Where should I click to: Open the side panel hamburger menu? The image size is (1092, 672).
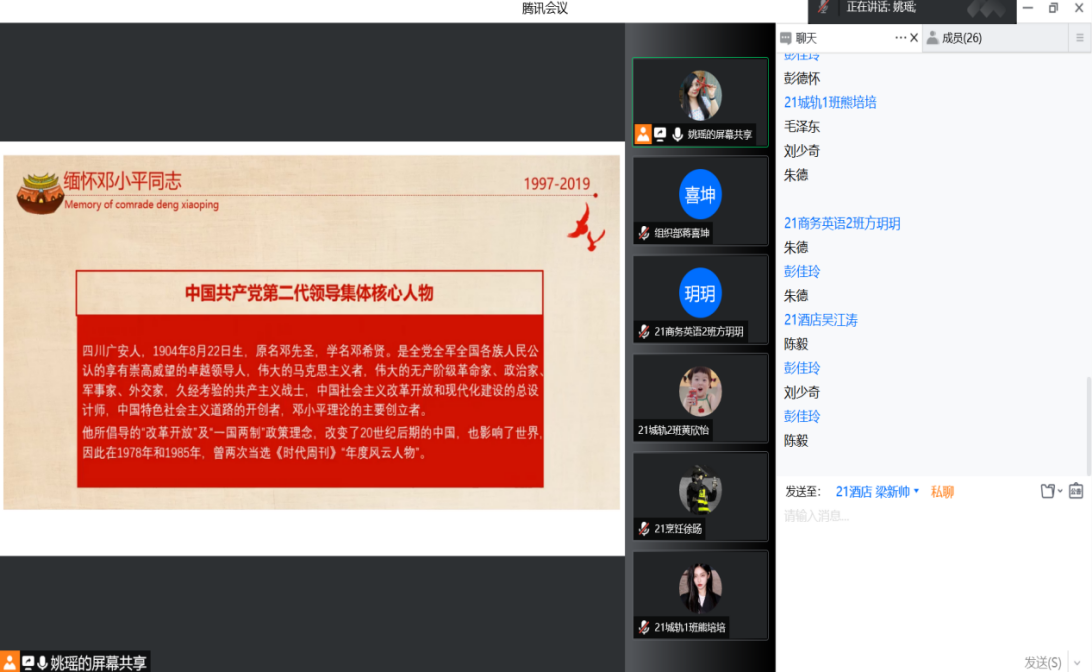tap(1080, 38)
